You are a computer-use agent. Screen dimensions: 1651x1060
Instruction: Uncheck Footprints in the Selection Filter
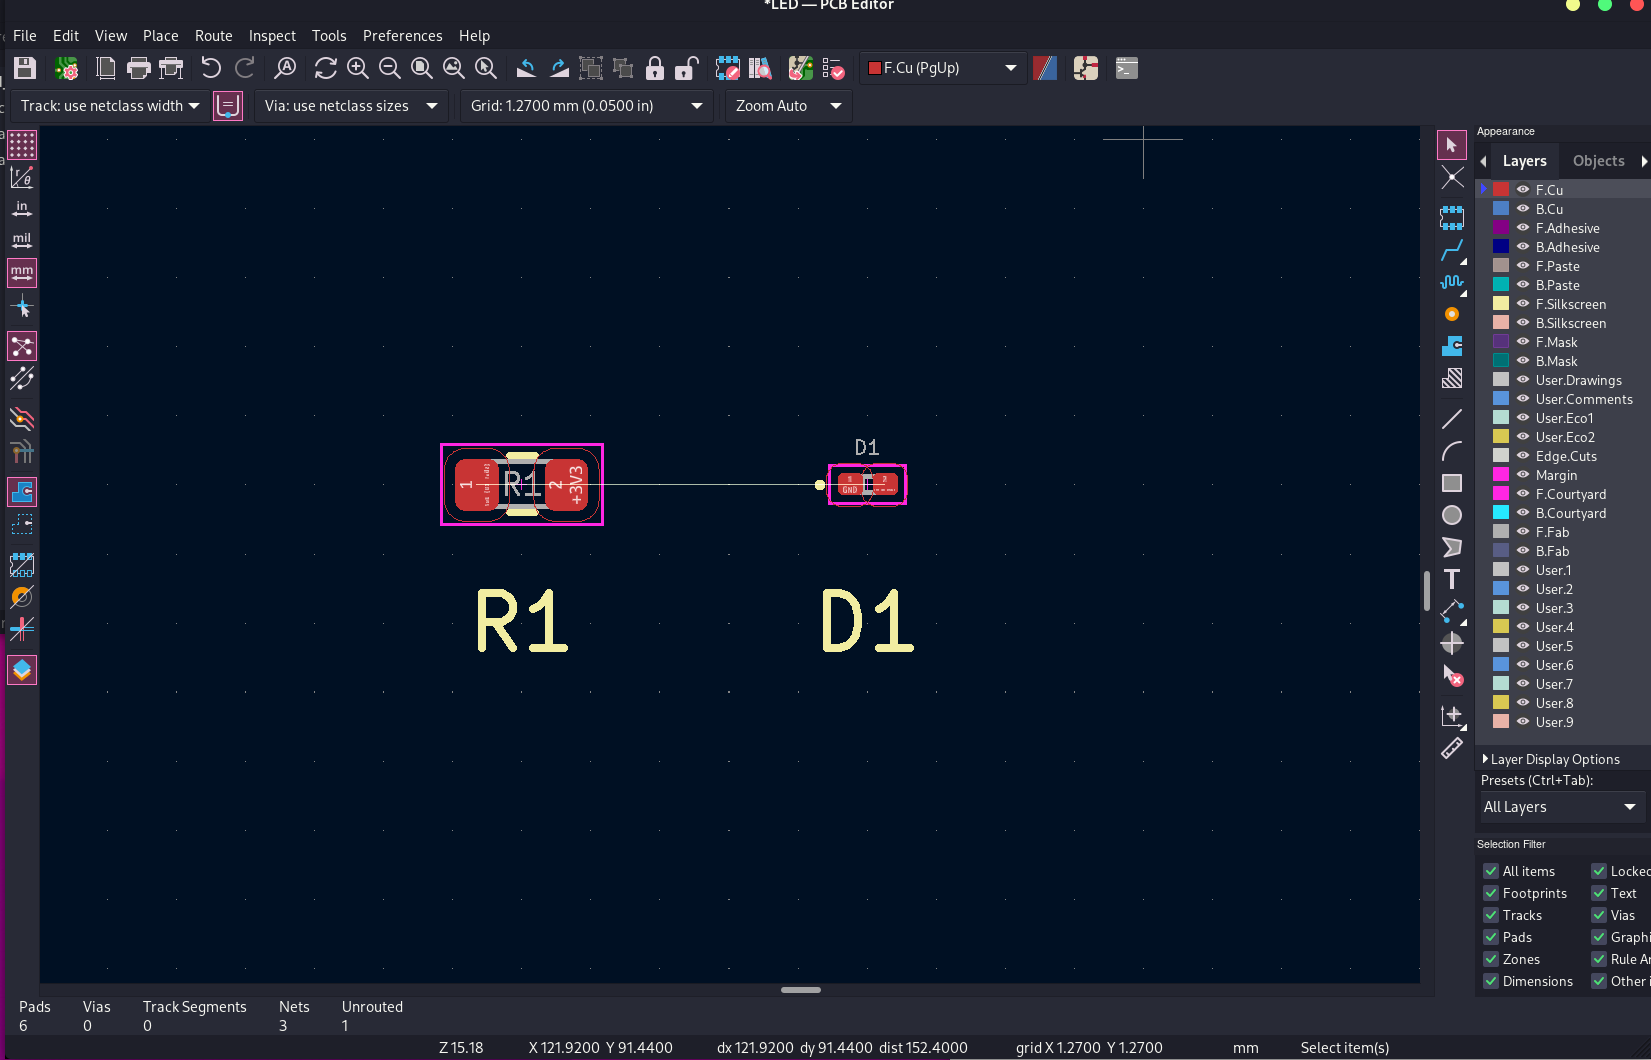(x=1491, y=893)
